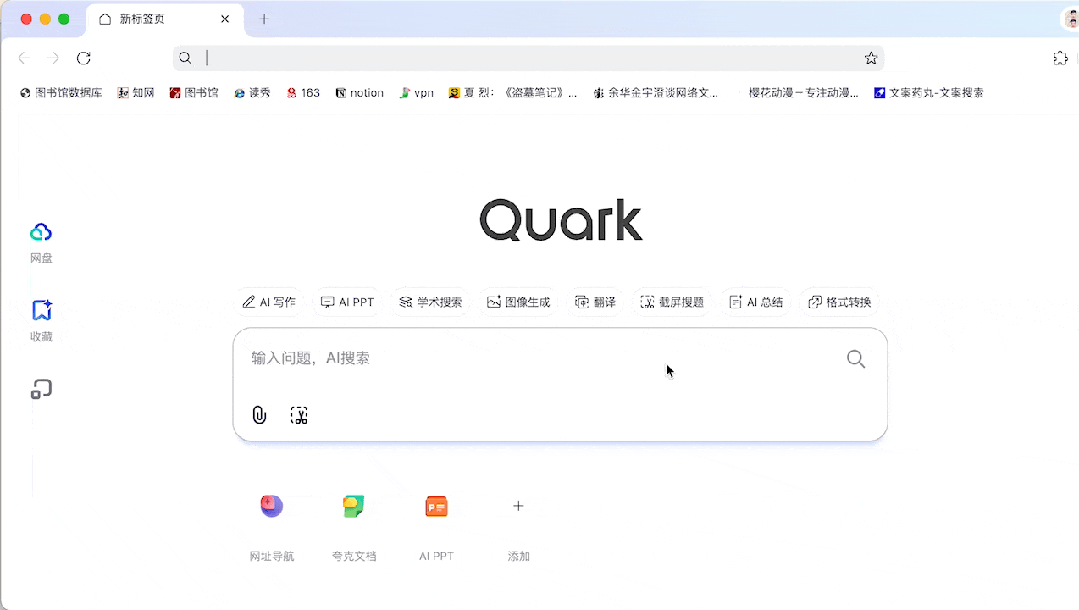Start 截屏搜题 screenshot question search
Viewport: 1079px width, 610px height.
[x=670, y=301]
